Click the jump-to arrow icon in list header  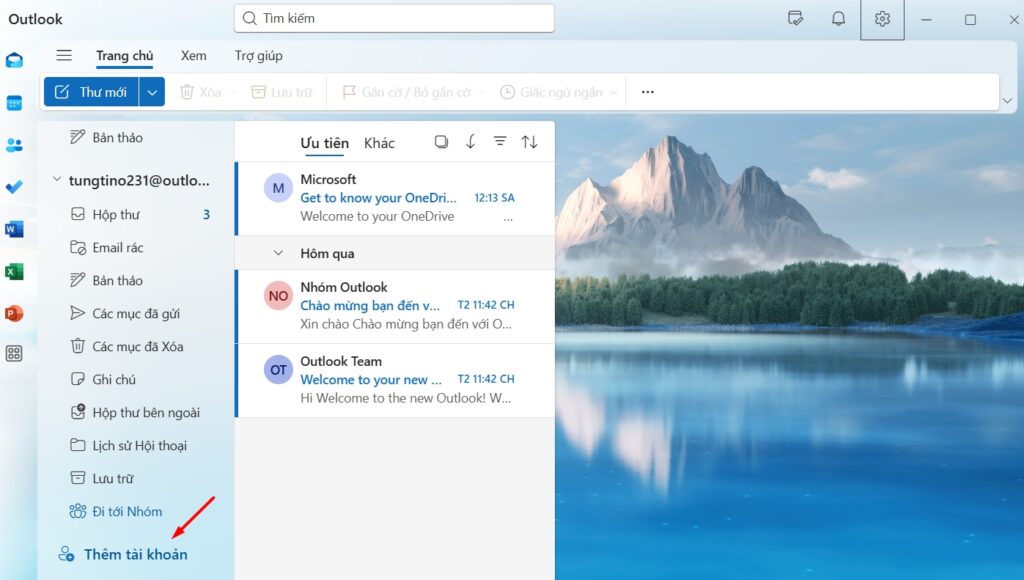(470, 142)
